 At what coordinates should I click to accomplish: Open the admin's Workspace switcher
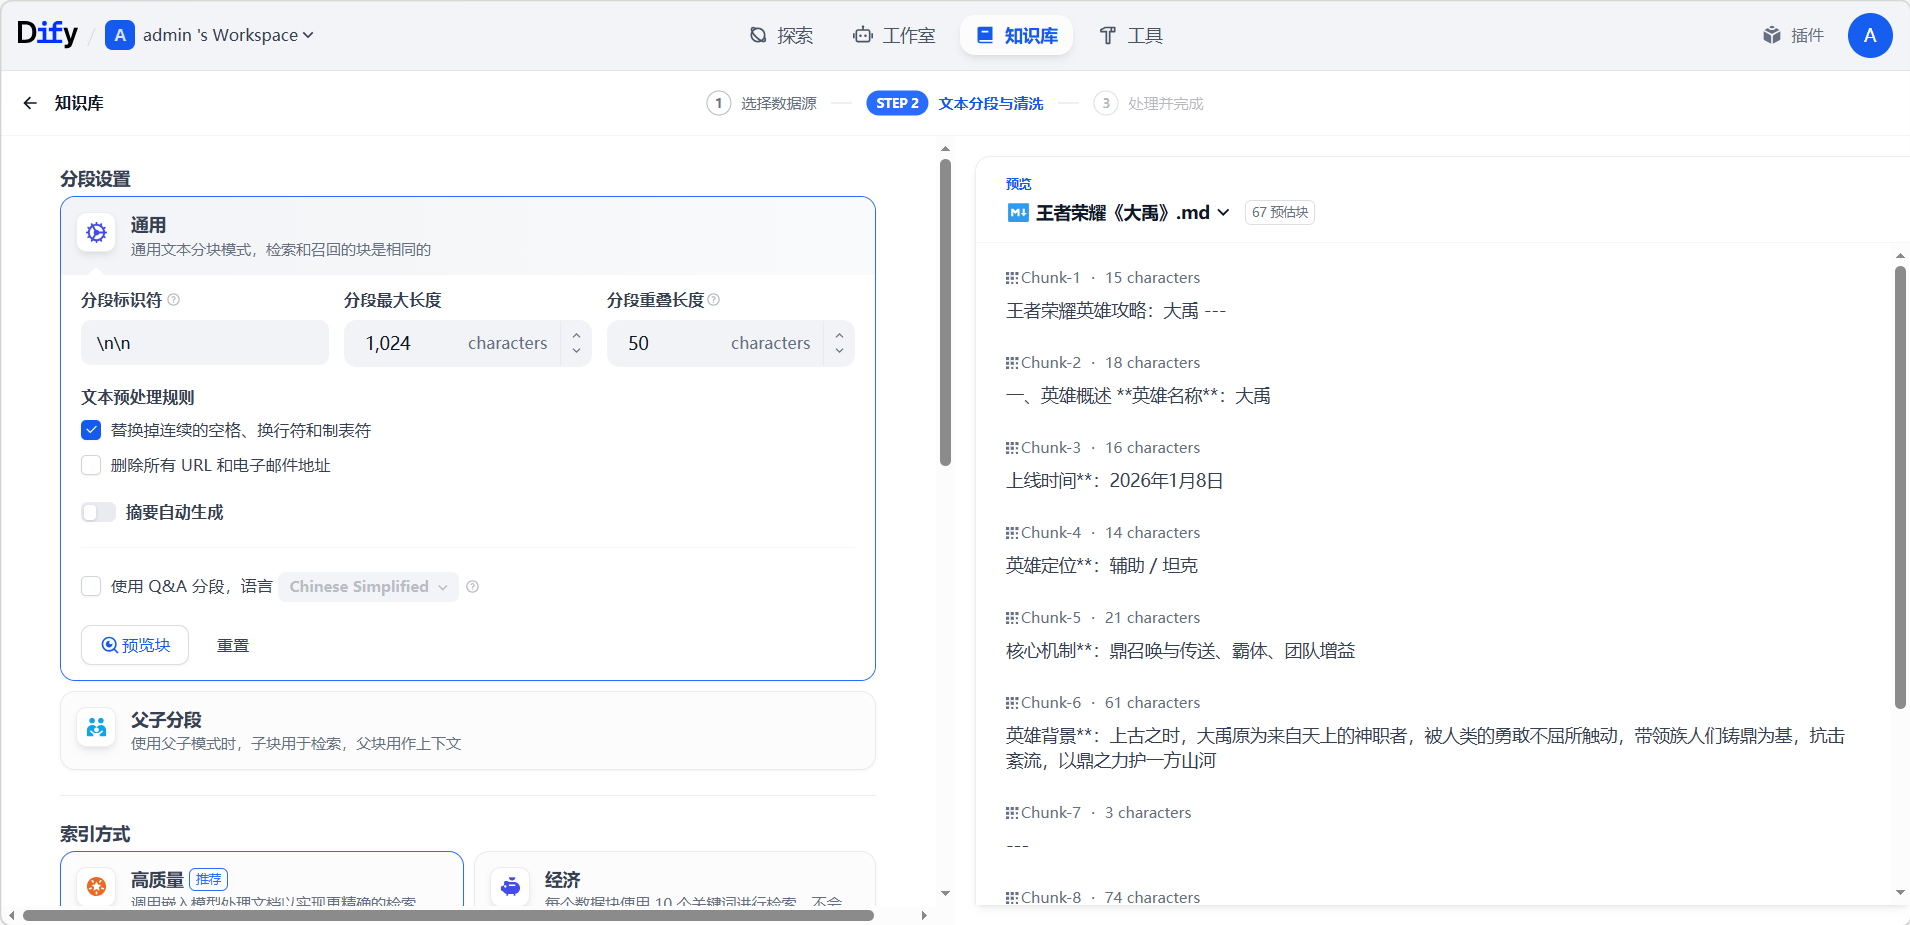228,35
